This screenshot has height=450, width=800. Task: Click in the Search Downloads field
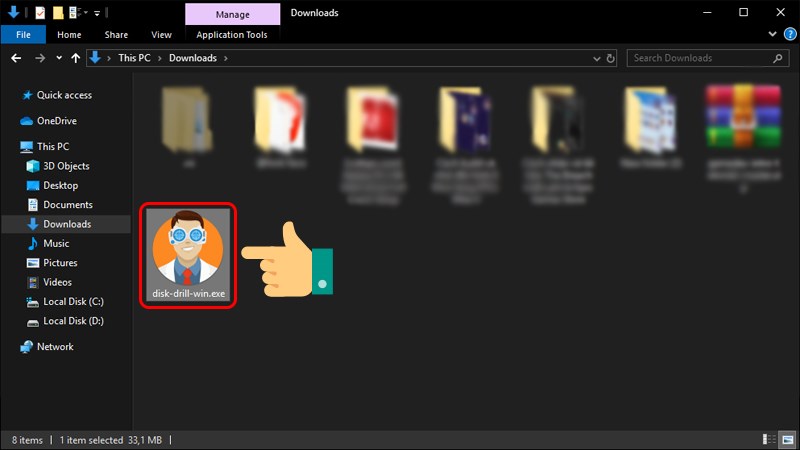pyautogui.click(x=705, y=58)
